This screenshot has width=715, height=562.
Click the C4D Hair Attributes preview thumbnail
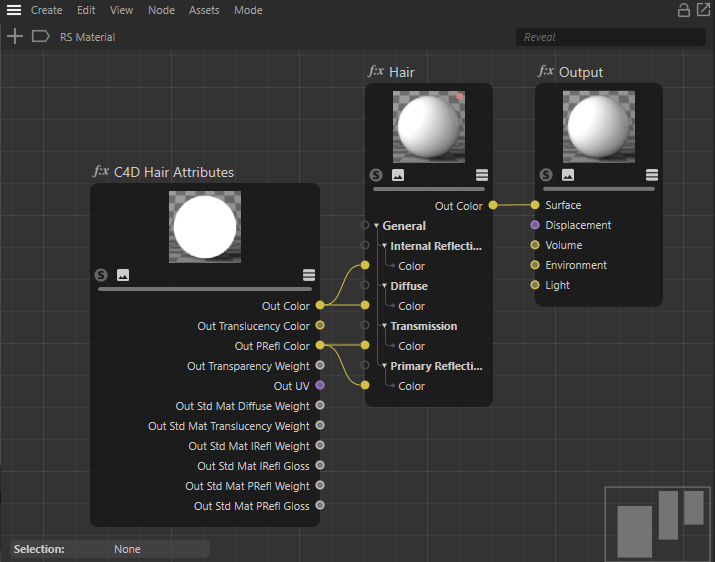(205, 228)
